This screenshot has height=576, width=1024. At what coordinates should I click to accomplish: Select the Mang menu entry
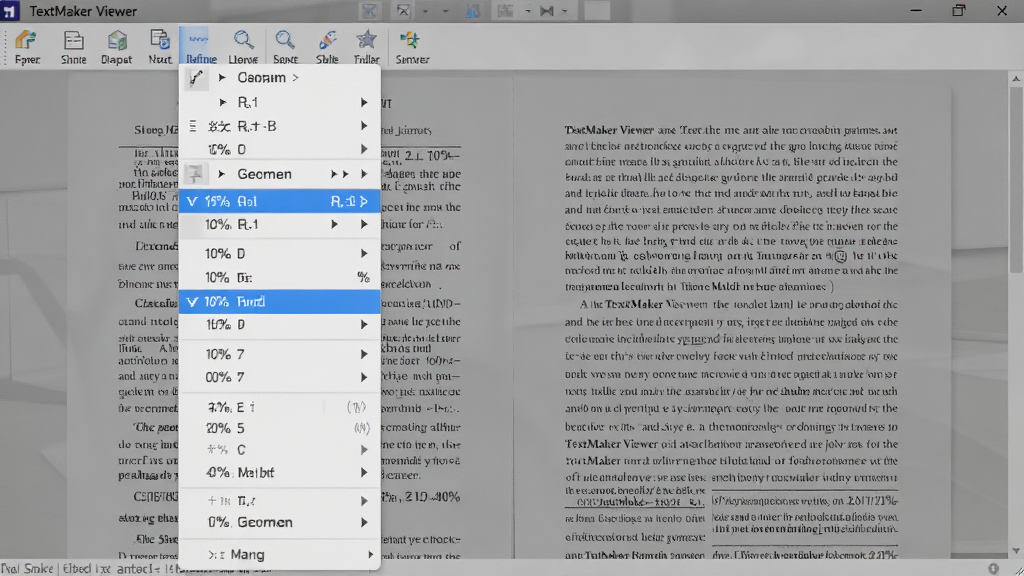[280, 554]
